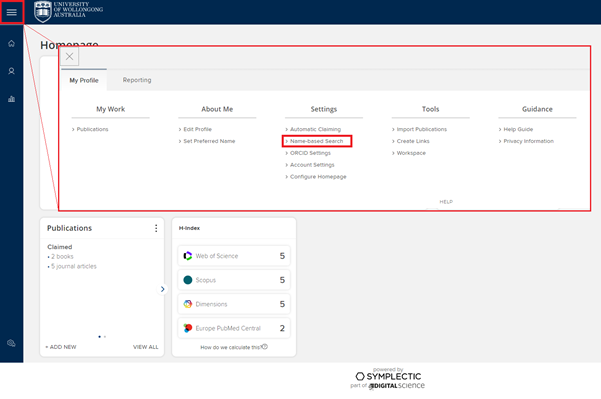Image resolution: width=601 pixels, height=399 pixels.
Task: Open the hamburger navigation menu
Action: pos(11,12)
